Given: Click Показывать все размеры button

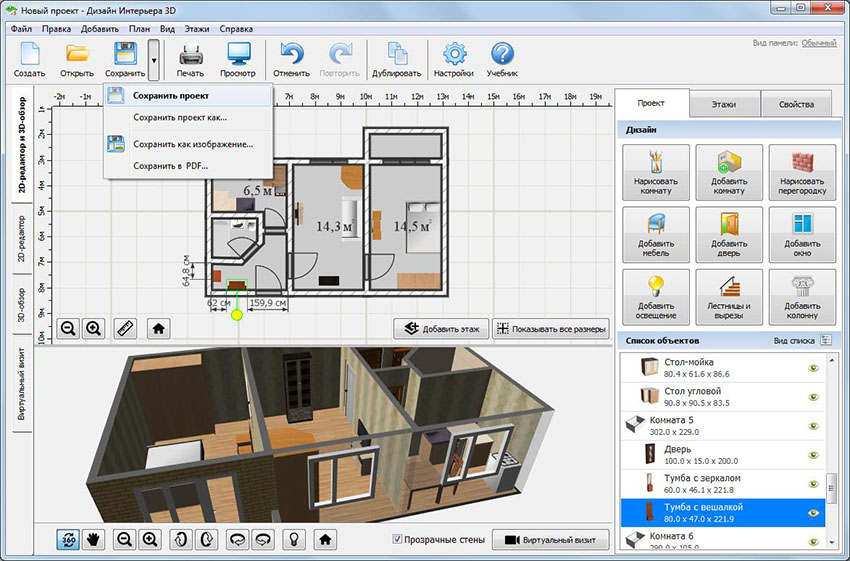Looking at the screenshot, I should pos(551,328).
